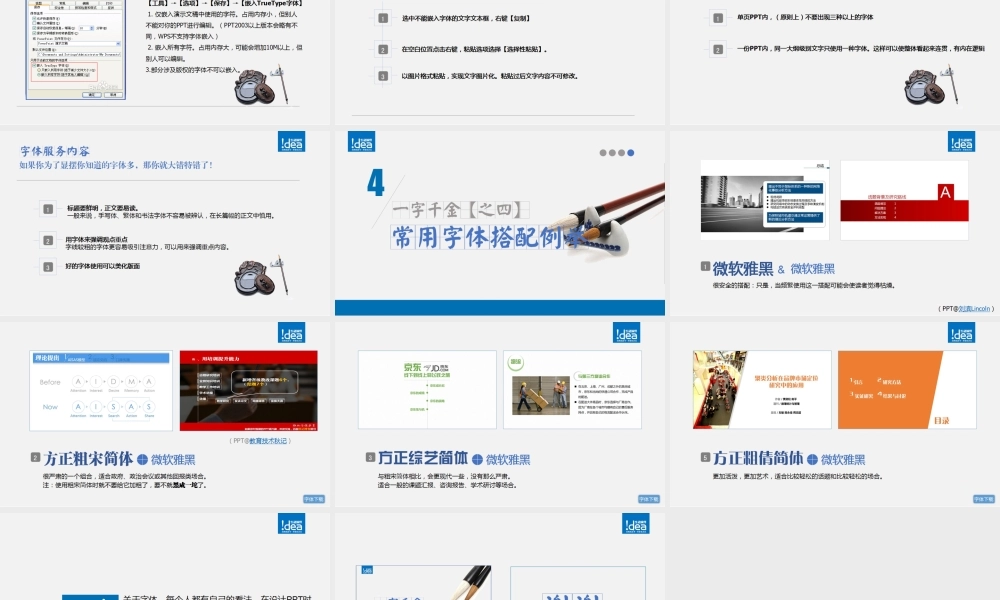The height and width of the screenshot is (600, 1000).
Task: Click badge 2 beside 方正粗宋简体 heading
Action: coord(33,457)
